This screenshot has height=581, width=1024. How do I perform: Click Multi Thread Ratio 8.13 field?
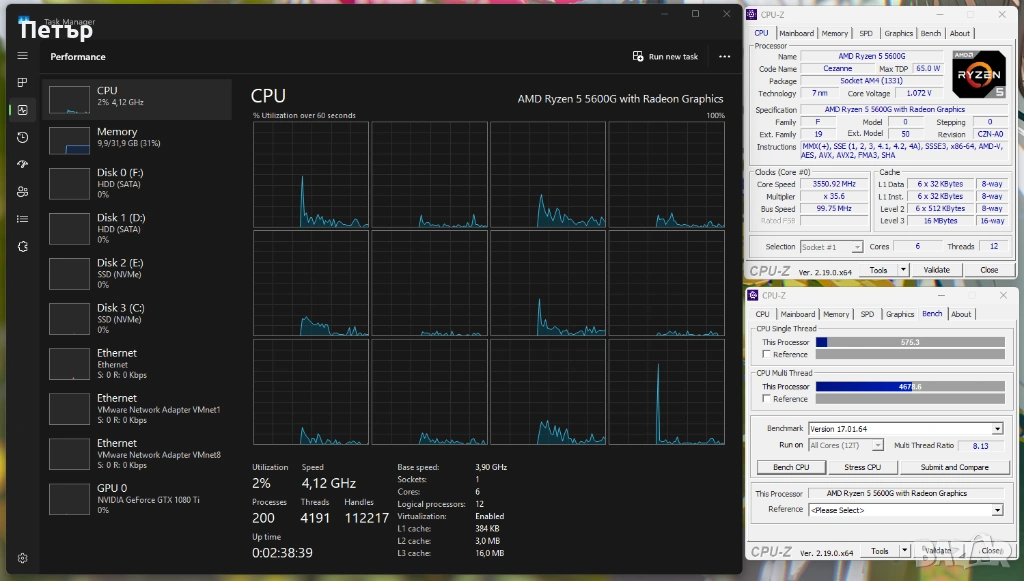981,446
